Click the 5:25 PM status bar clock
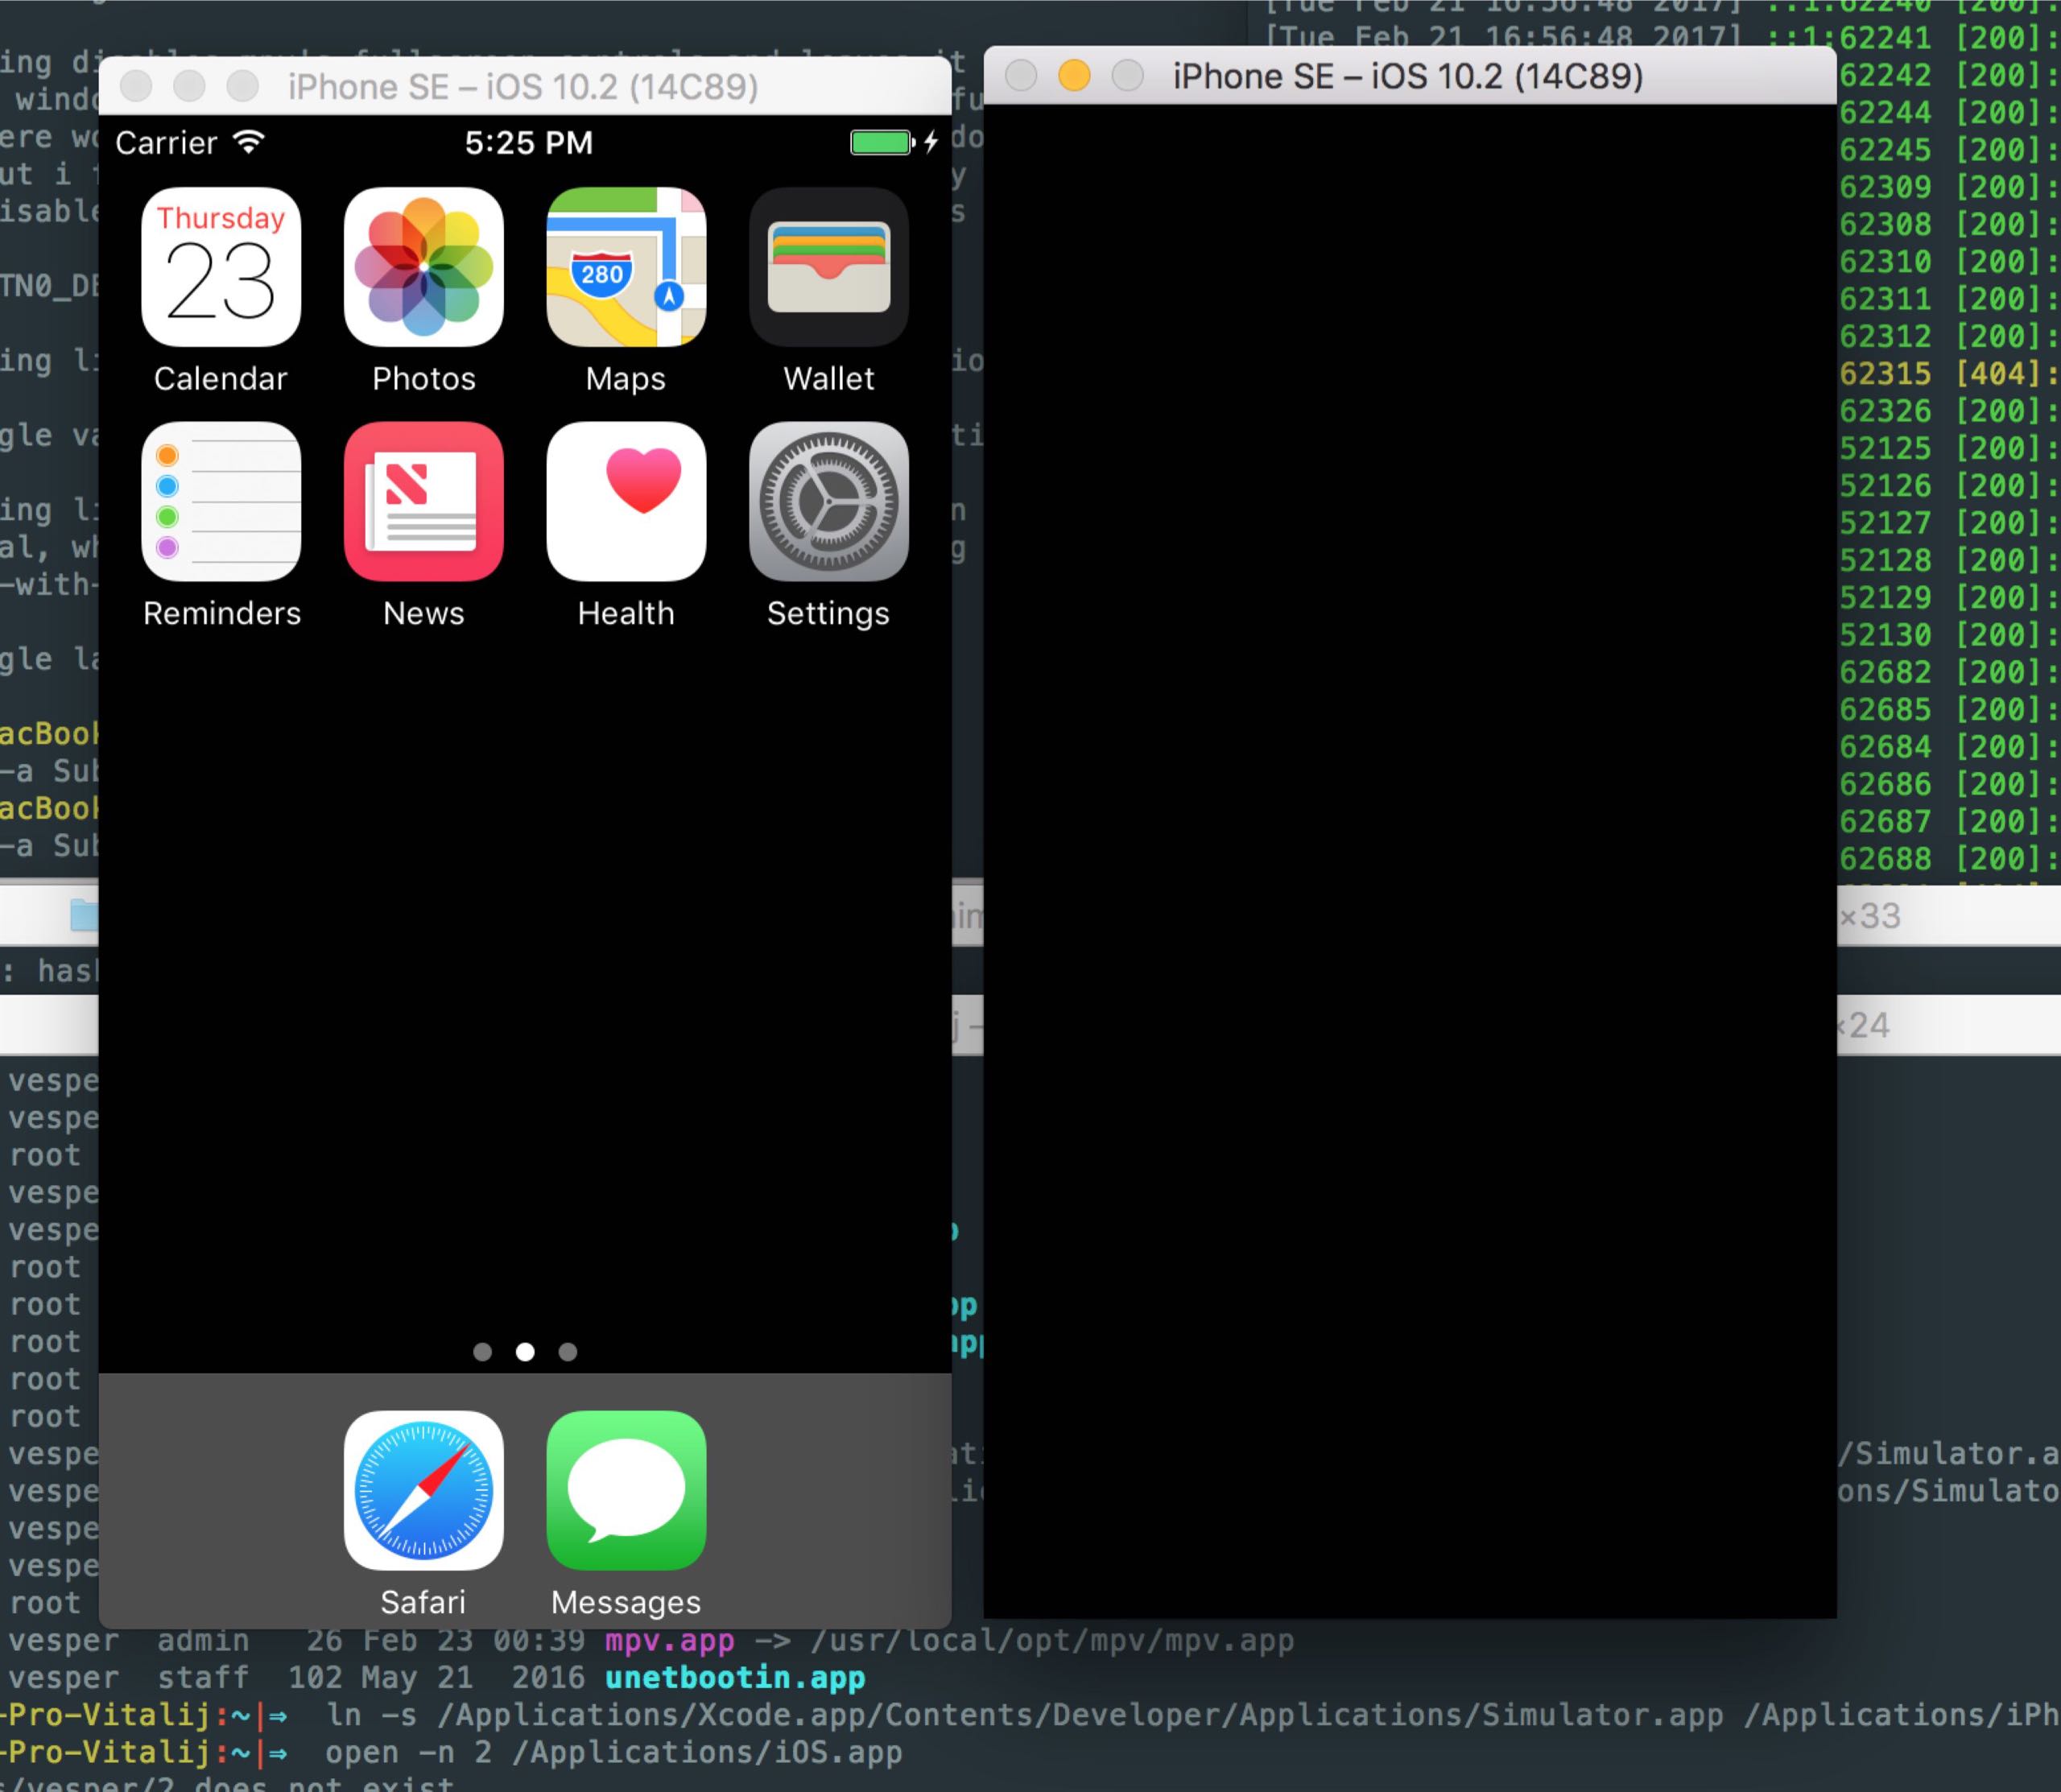This screenshot has height=1792, width=2061. (528, 143)
